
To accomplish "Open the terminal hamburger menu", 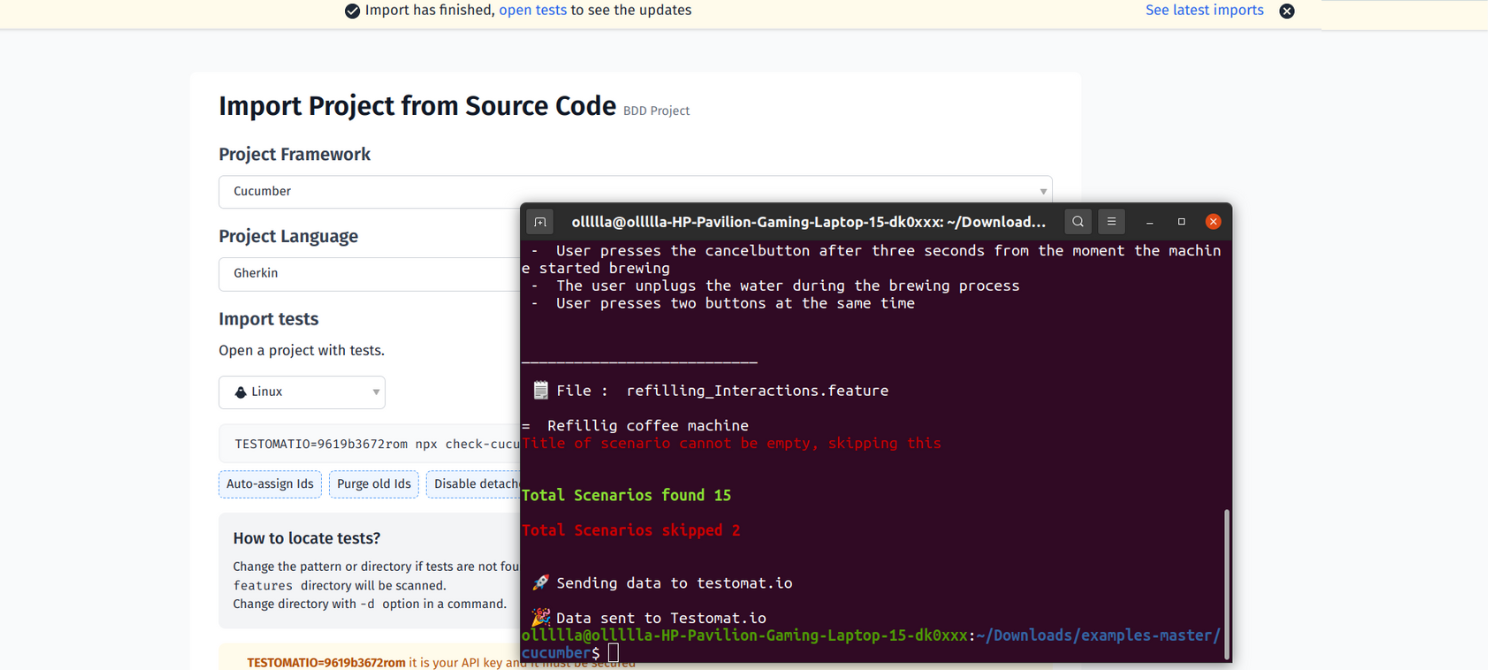I will click(x=1112, y=221).
